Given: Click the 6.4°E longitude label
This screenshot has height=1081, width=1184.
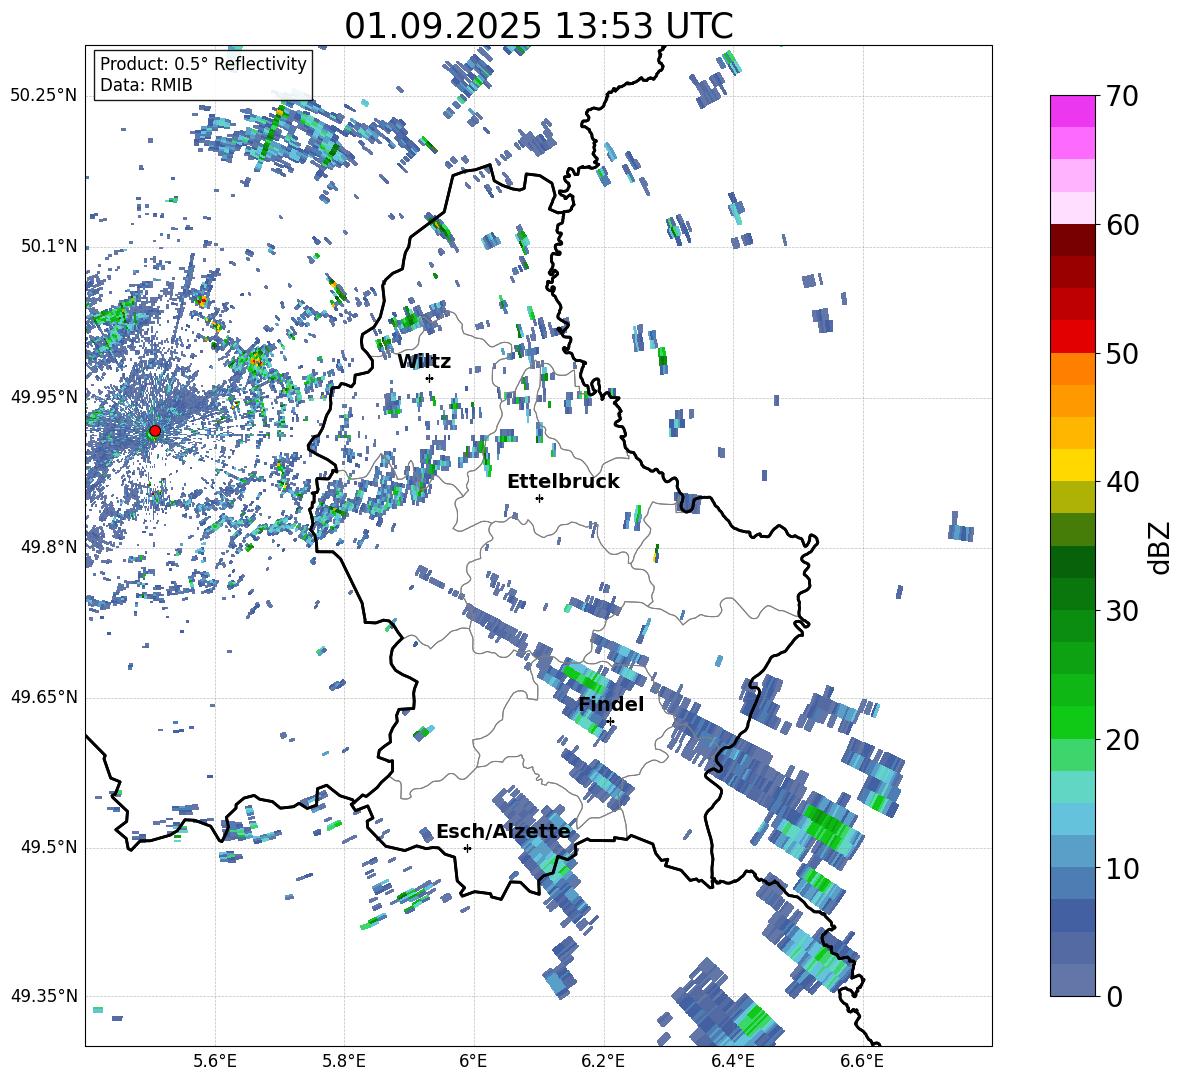Looking at the screenshot, I should click(x=732, y=1061).
